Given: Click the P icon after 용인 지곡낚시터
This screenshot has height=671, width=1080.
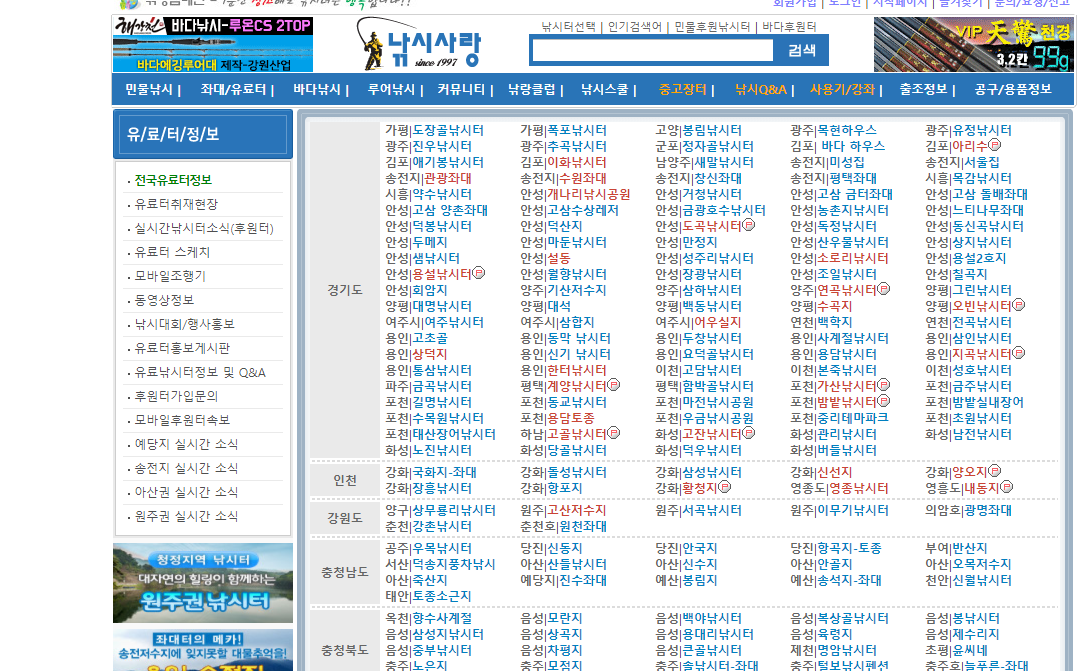Looking at the screenshot, I should coord(1019,353).
